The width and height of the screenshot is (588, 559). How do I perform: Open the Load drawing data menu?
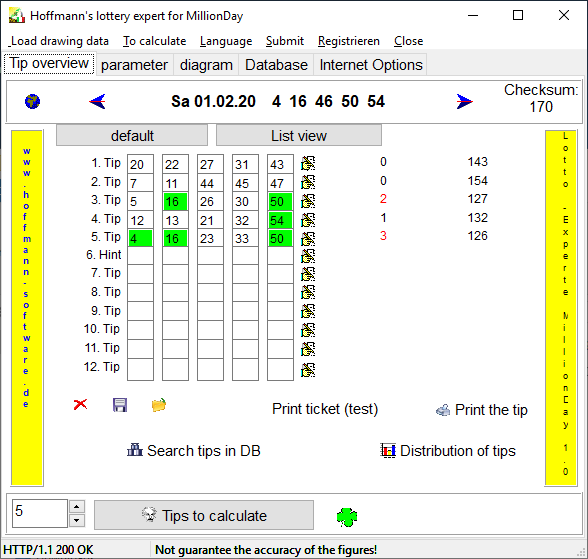(x=60, y=41)
